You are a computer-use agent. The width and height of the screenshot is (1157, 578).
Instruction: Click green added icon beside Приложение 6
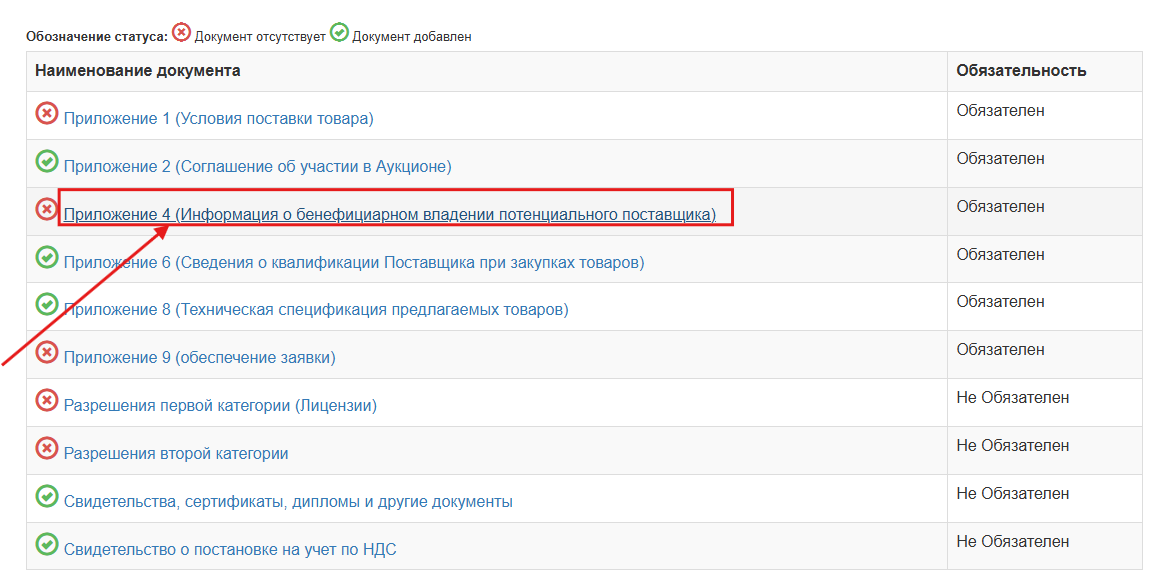(46, 256)
